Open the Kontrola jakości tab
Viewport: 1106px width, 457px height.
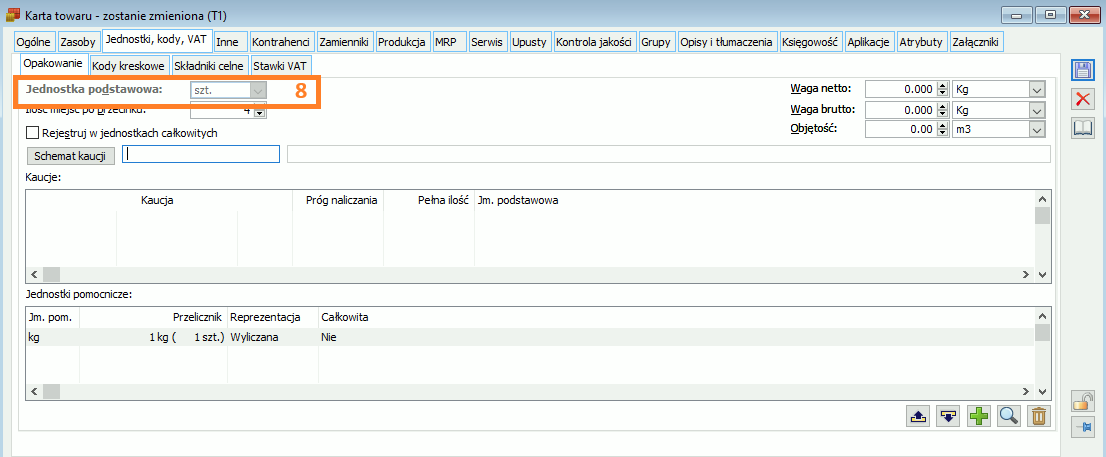pos(593,42)
